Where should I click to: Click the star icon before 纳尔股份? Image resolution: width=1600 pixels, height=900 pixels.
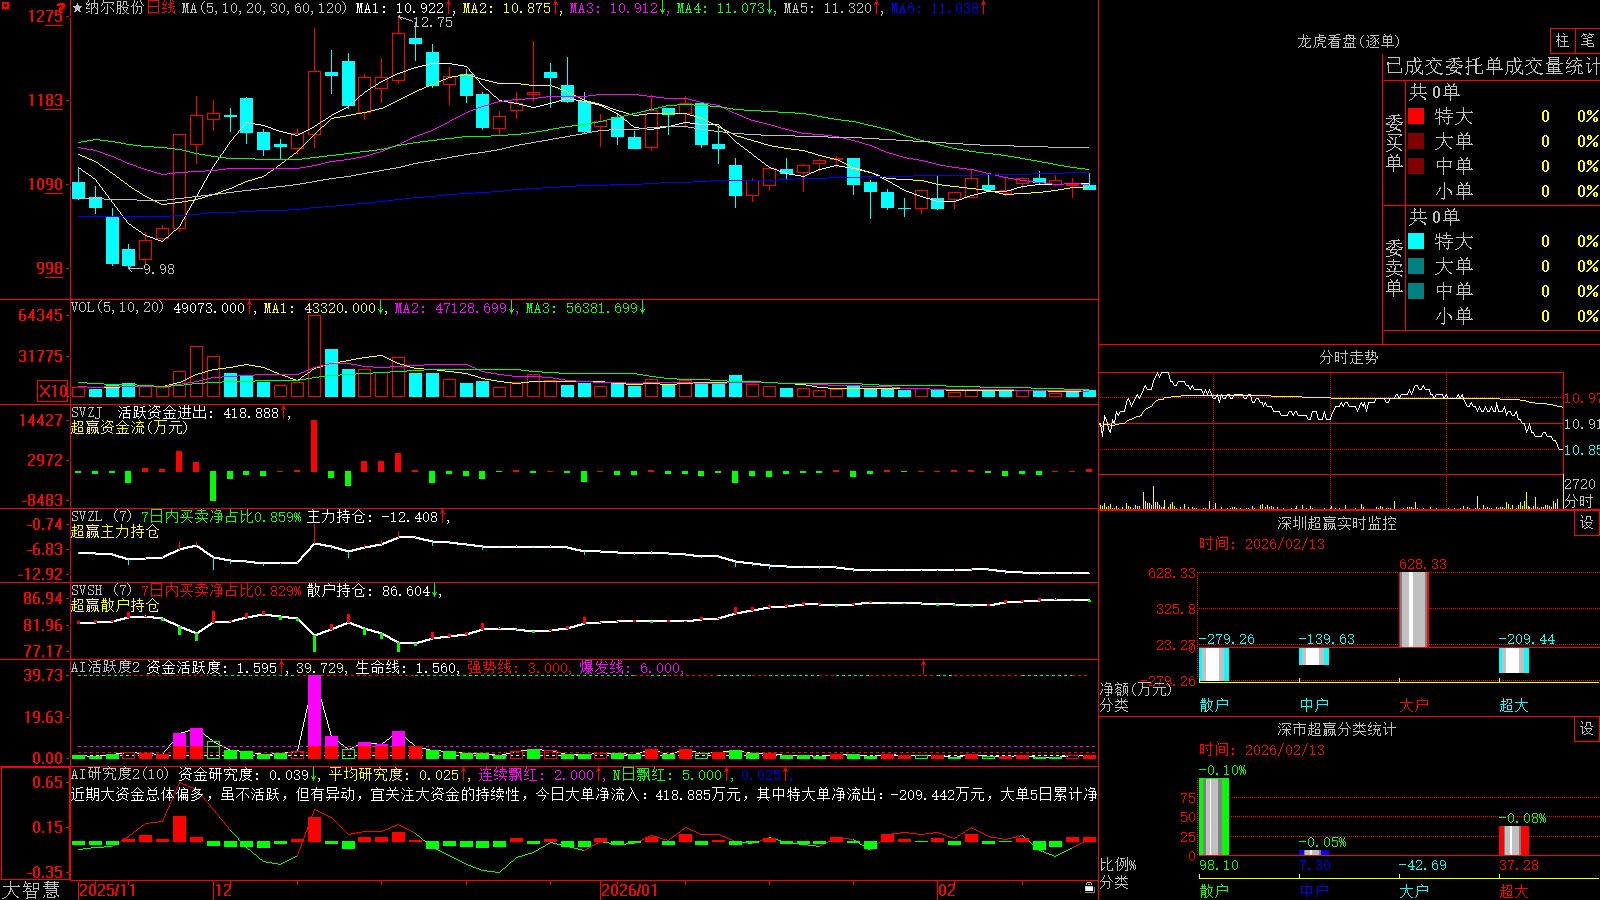pos(77,8)
